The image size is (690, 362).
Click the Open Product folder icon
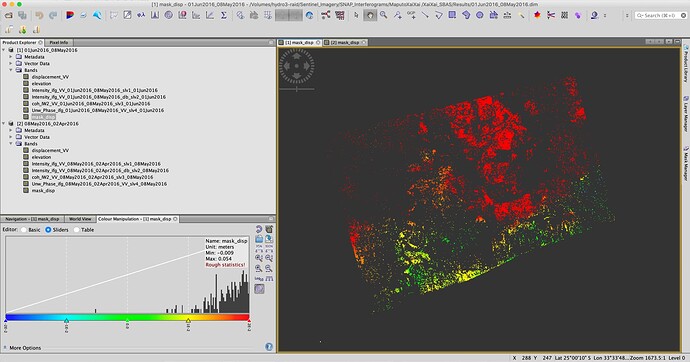8,15
